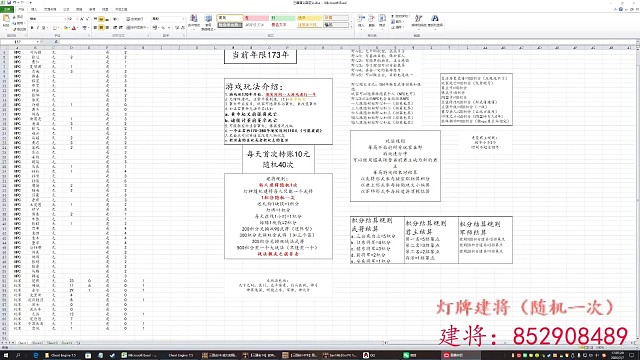Viewport: 640px width, 360px height.
Task: Open Microsoft Edge from the taskbar
Action: [x=36, y=356]
